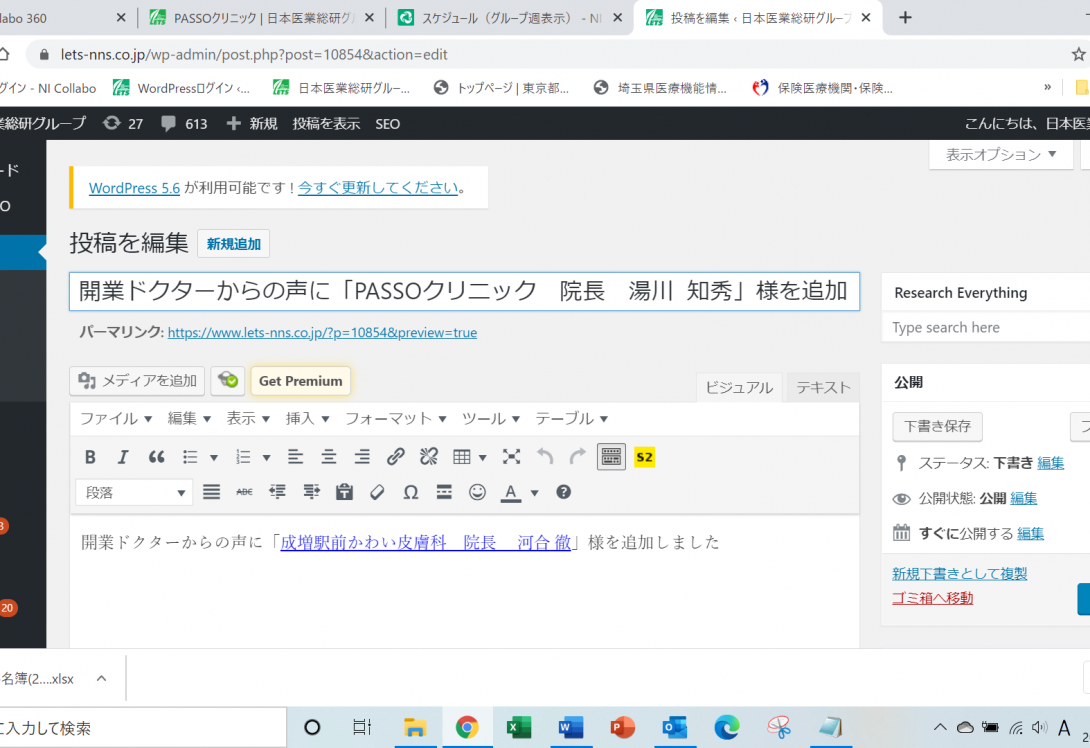Open the text color dropdown arrow
The image size is (1090, 748).
535,493
